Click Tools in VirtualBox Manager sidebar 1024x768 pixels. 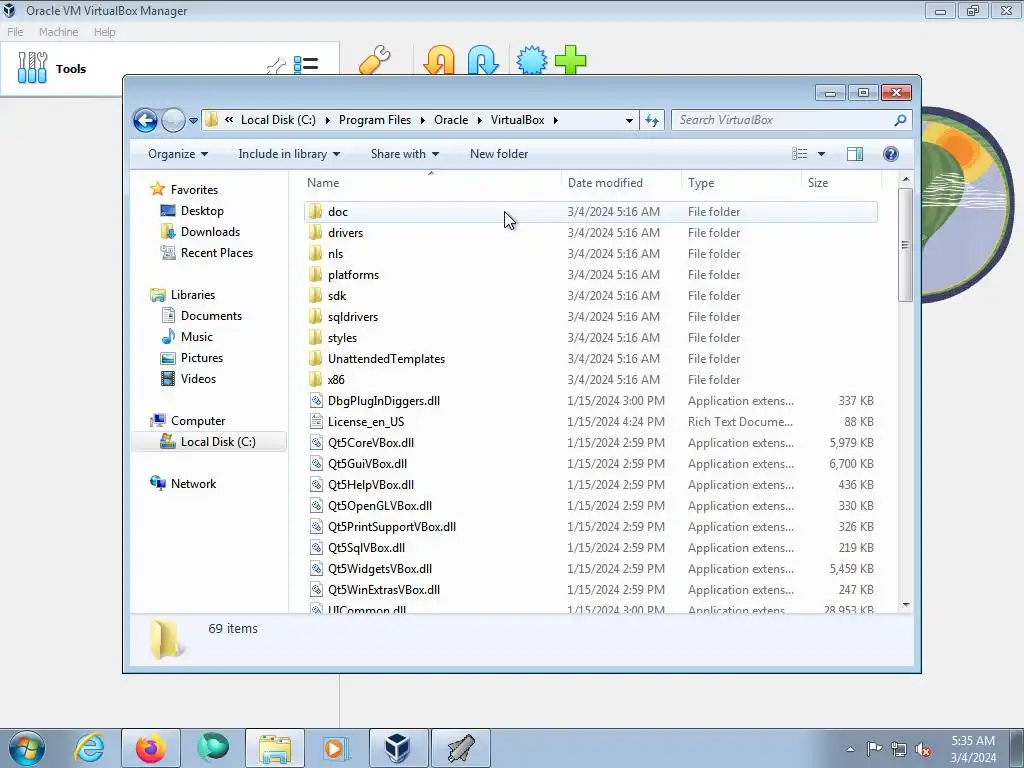[x=71, y=69]
